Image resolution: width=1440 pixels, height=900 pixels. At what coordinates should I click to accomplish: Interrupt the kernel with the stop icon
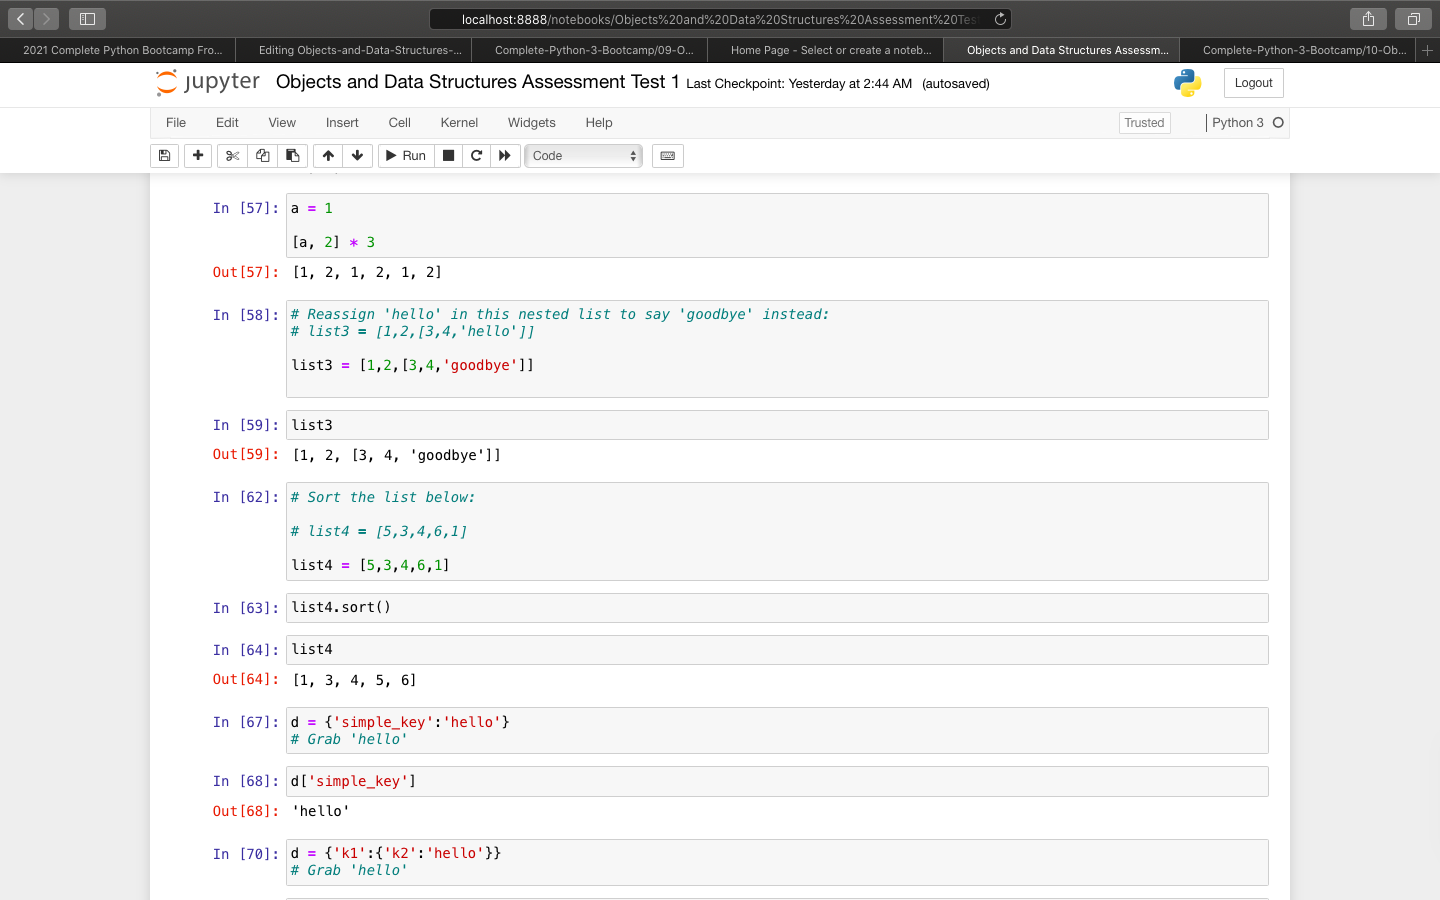[448, 155]
